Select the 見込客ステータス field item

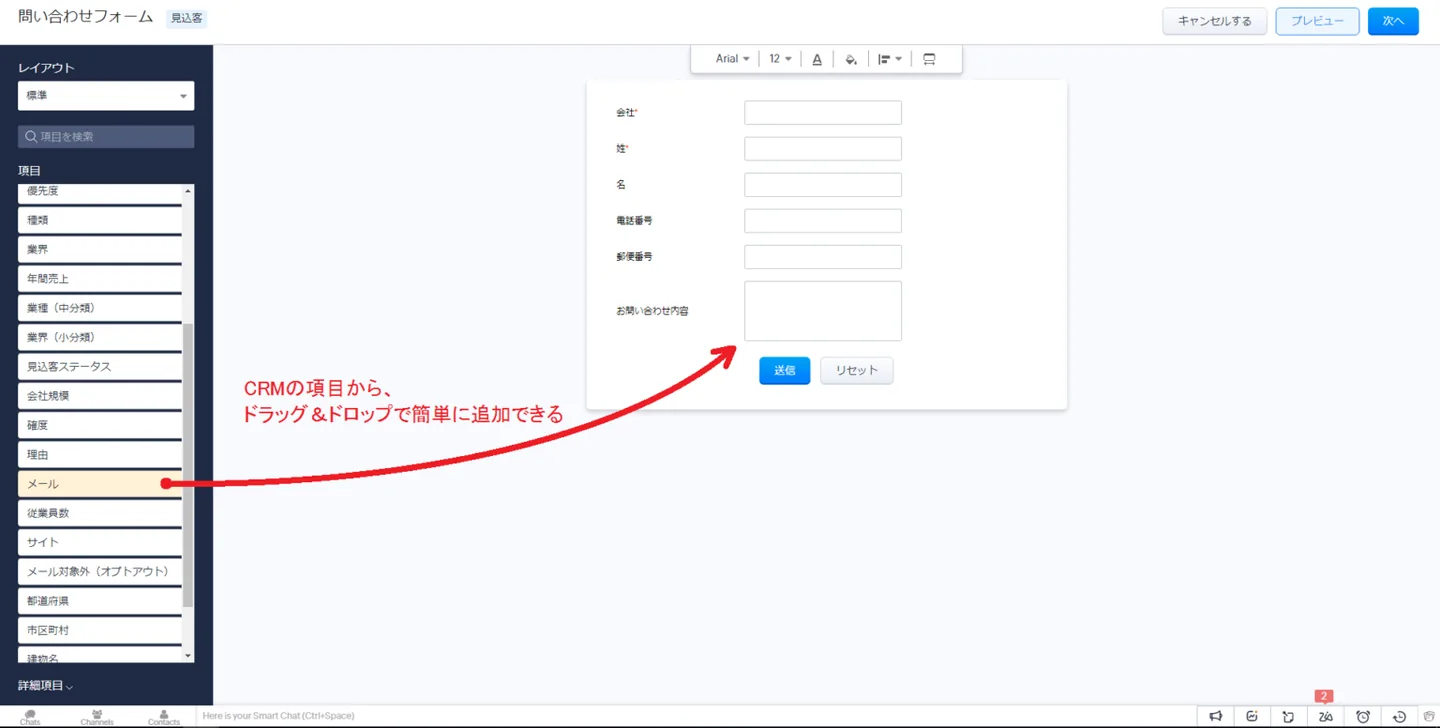(100, 367)
